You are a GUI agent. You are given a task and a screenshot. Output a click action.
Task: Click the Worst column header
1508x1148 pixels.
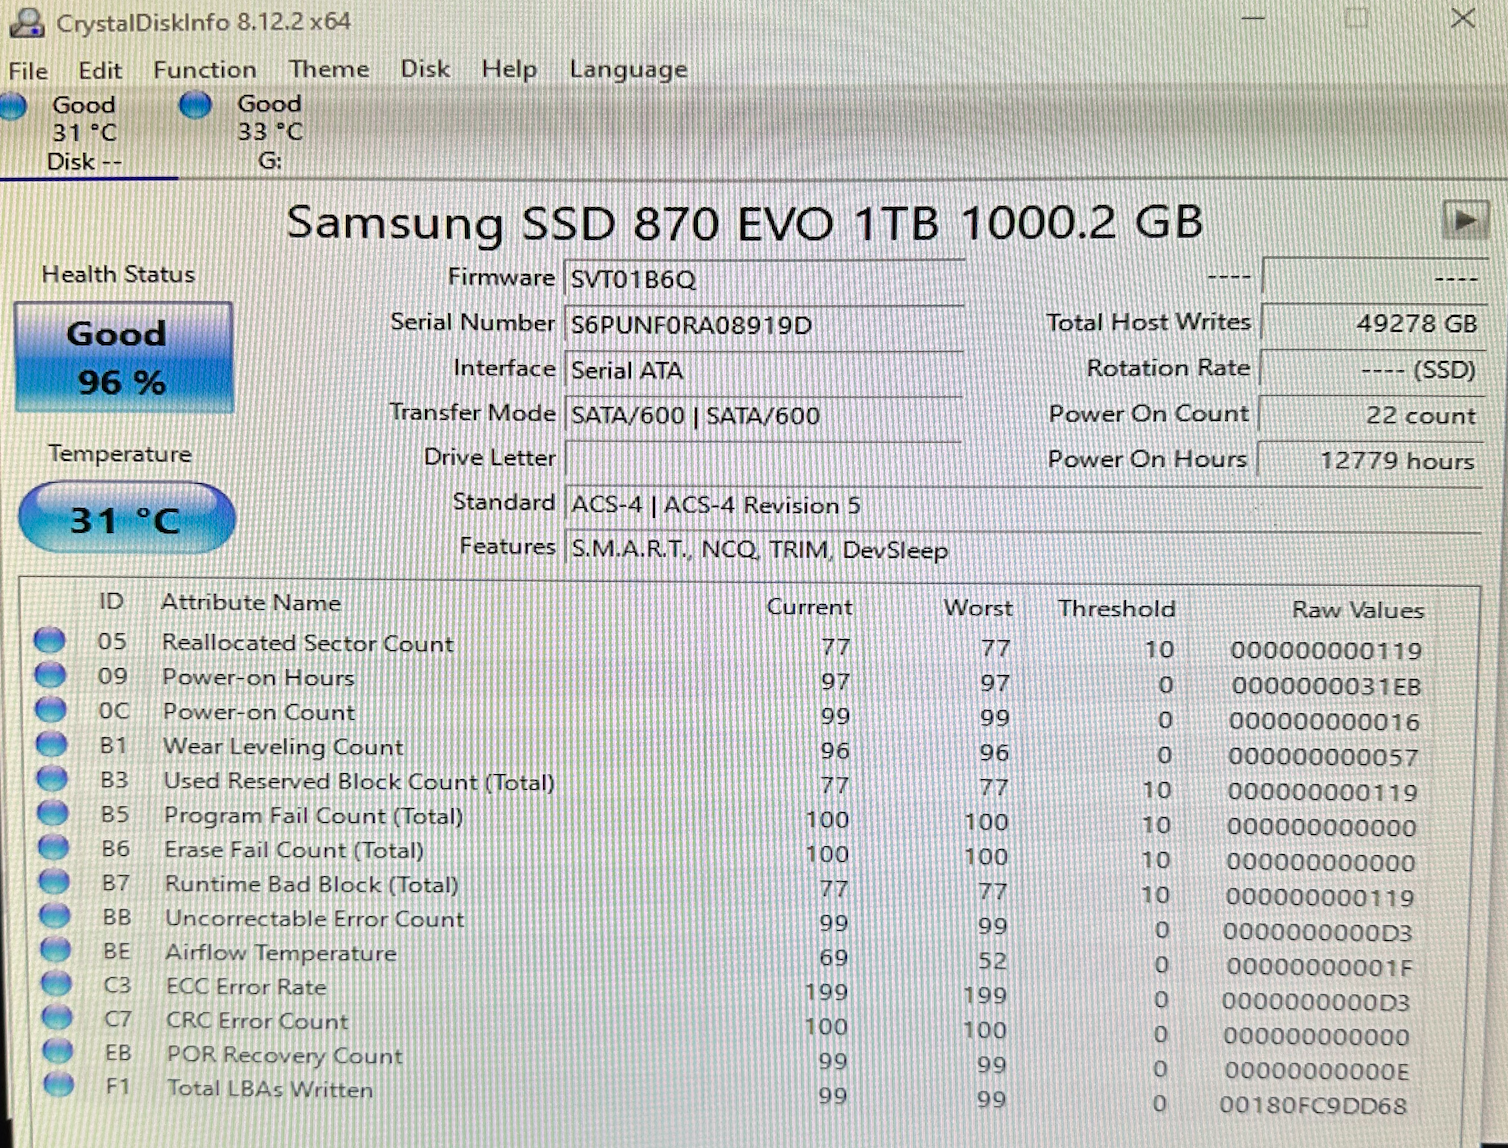(x=978, y=608)
